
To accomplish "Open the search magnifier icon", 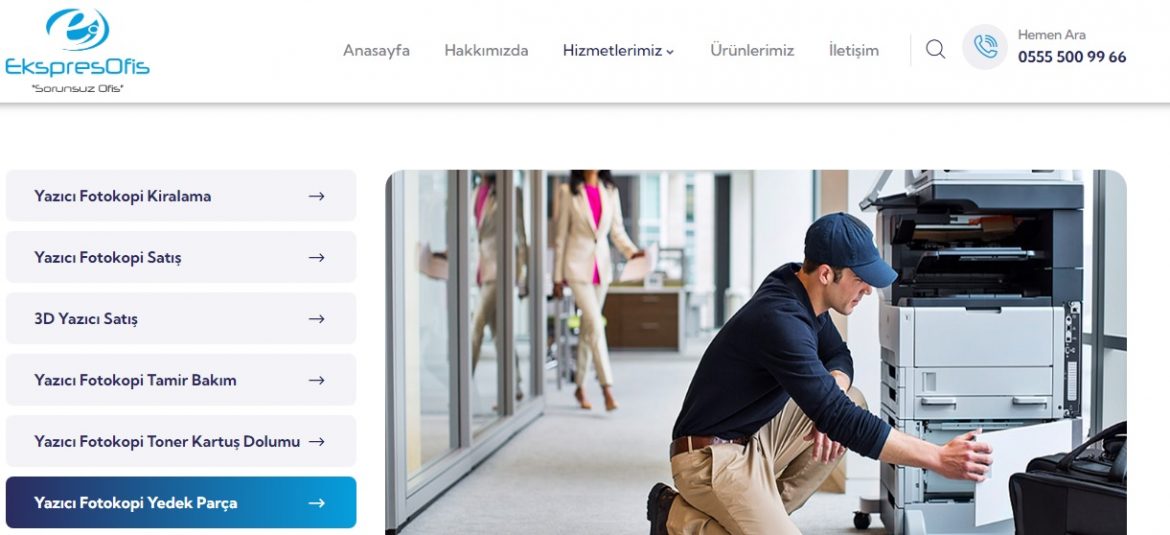I will click(x=935, y=49).
